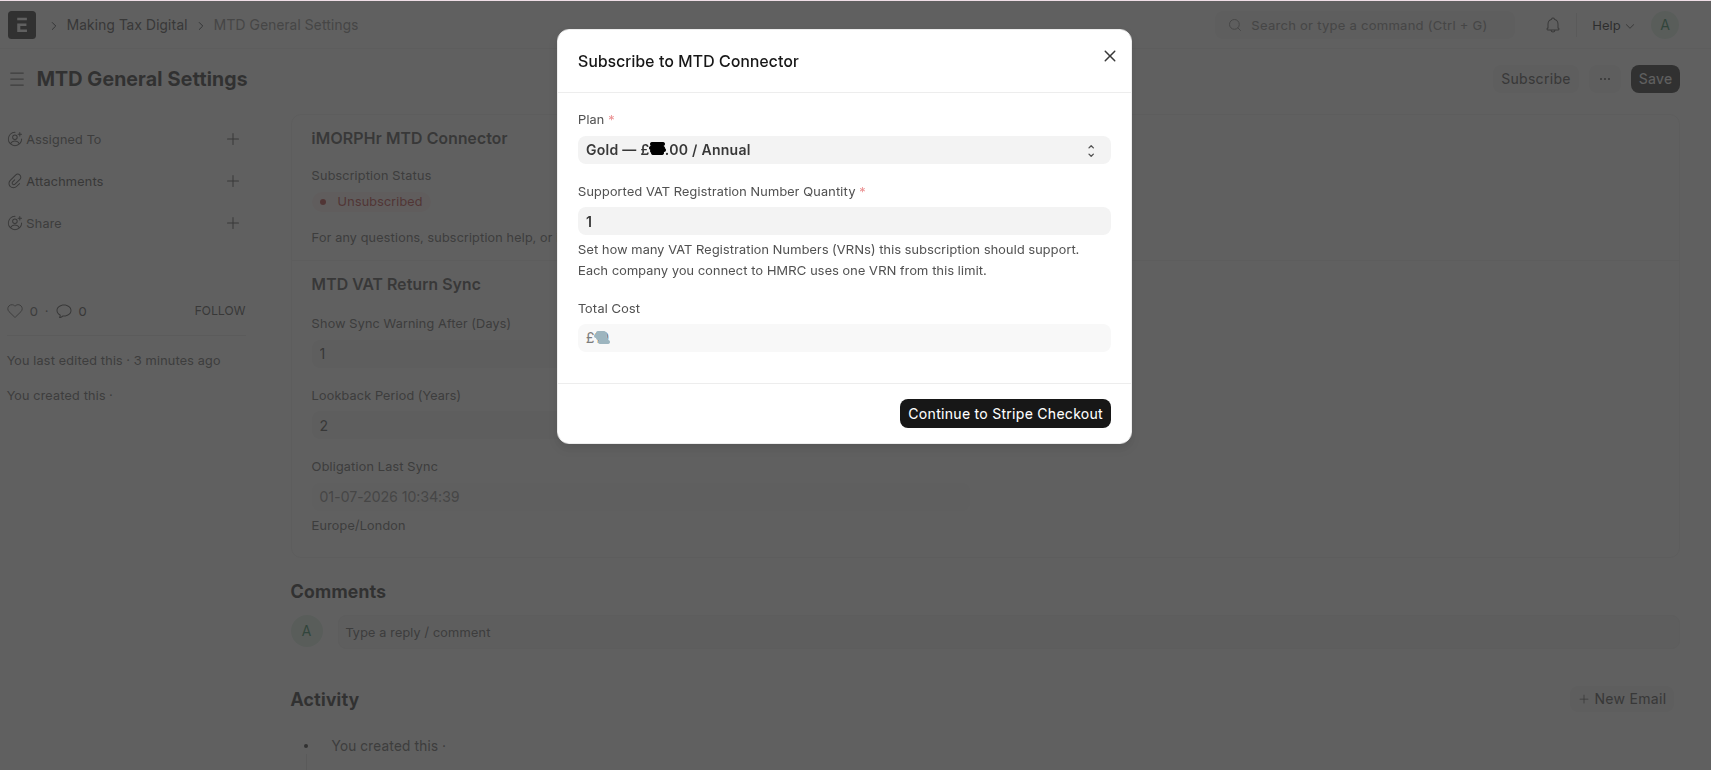Open the Help menu
1711x770 pixels.
pos(1612,25)
